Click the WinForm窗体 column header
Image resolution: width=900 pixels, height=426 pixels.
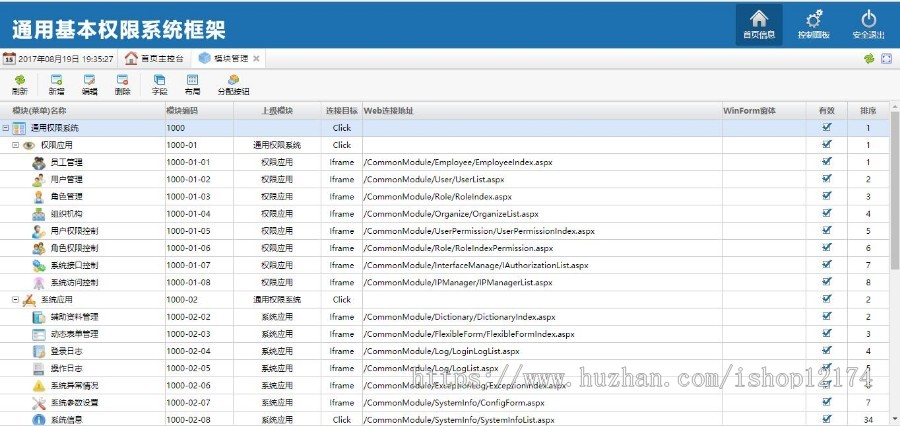(x=763, y=111)
